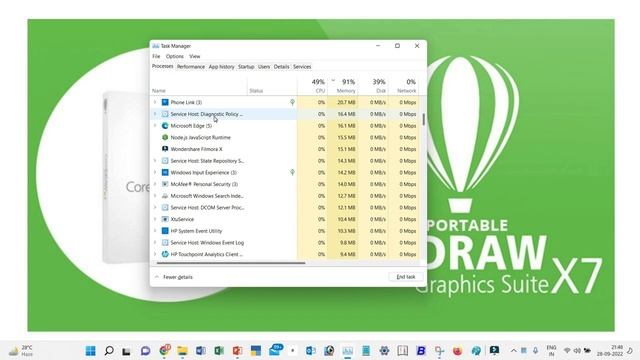Open taskbar Search magnifier
Screen dimensions: 640x360
[109, 351]
